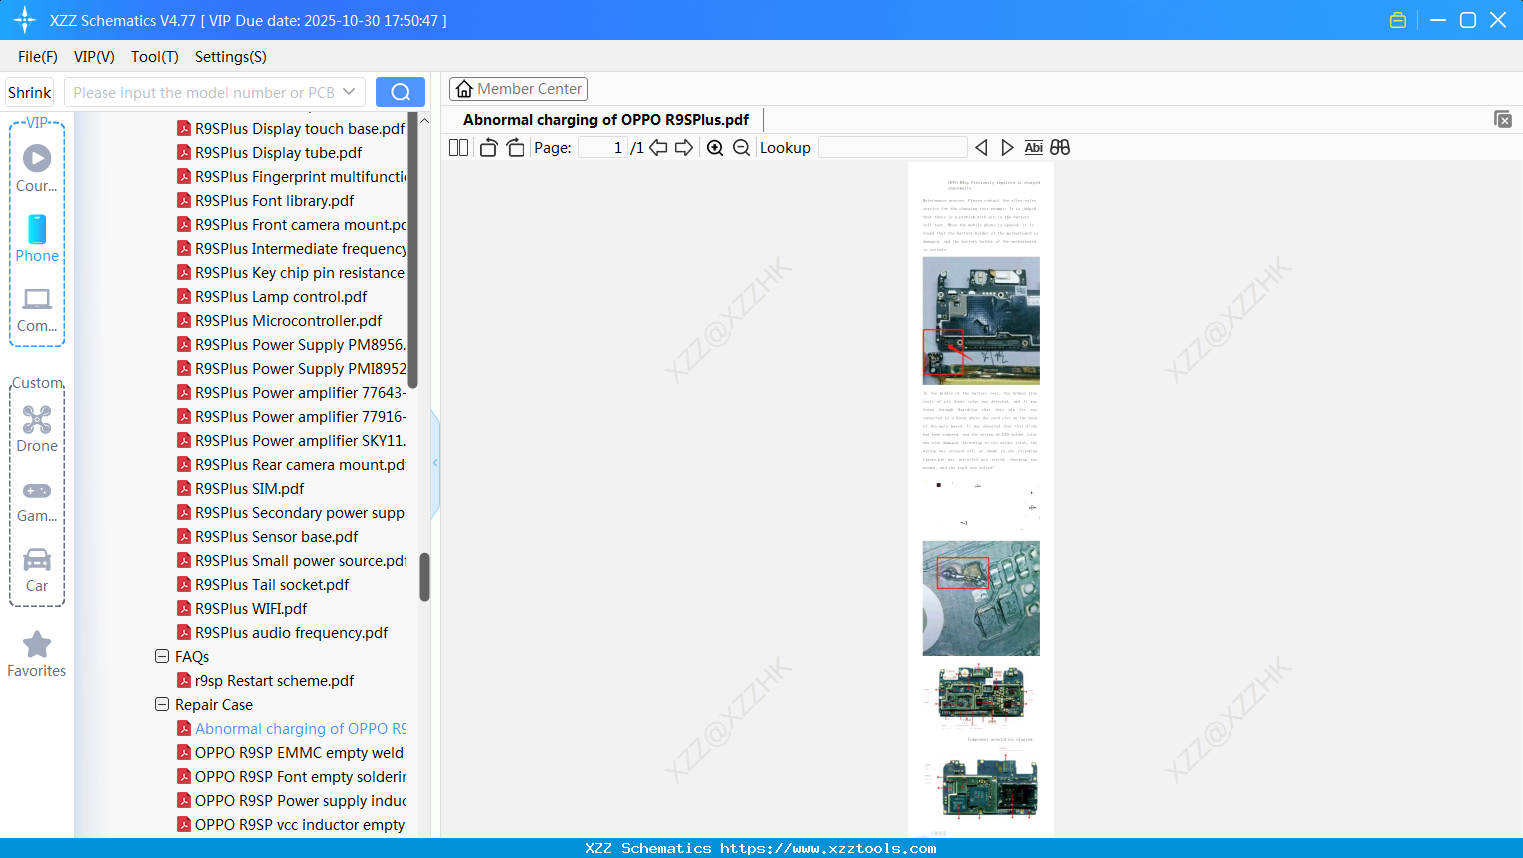
Task: Open the Member Center button
Action: pyautogui.click(x=518, y=89)
